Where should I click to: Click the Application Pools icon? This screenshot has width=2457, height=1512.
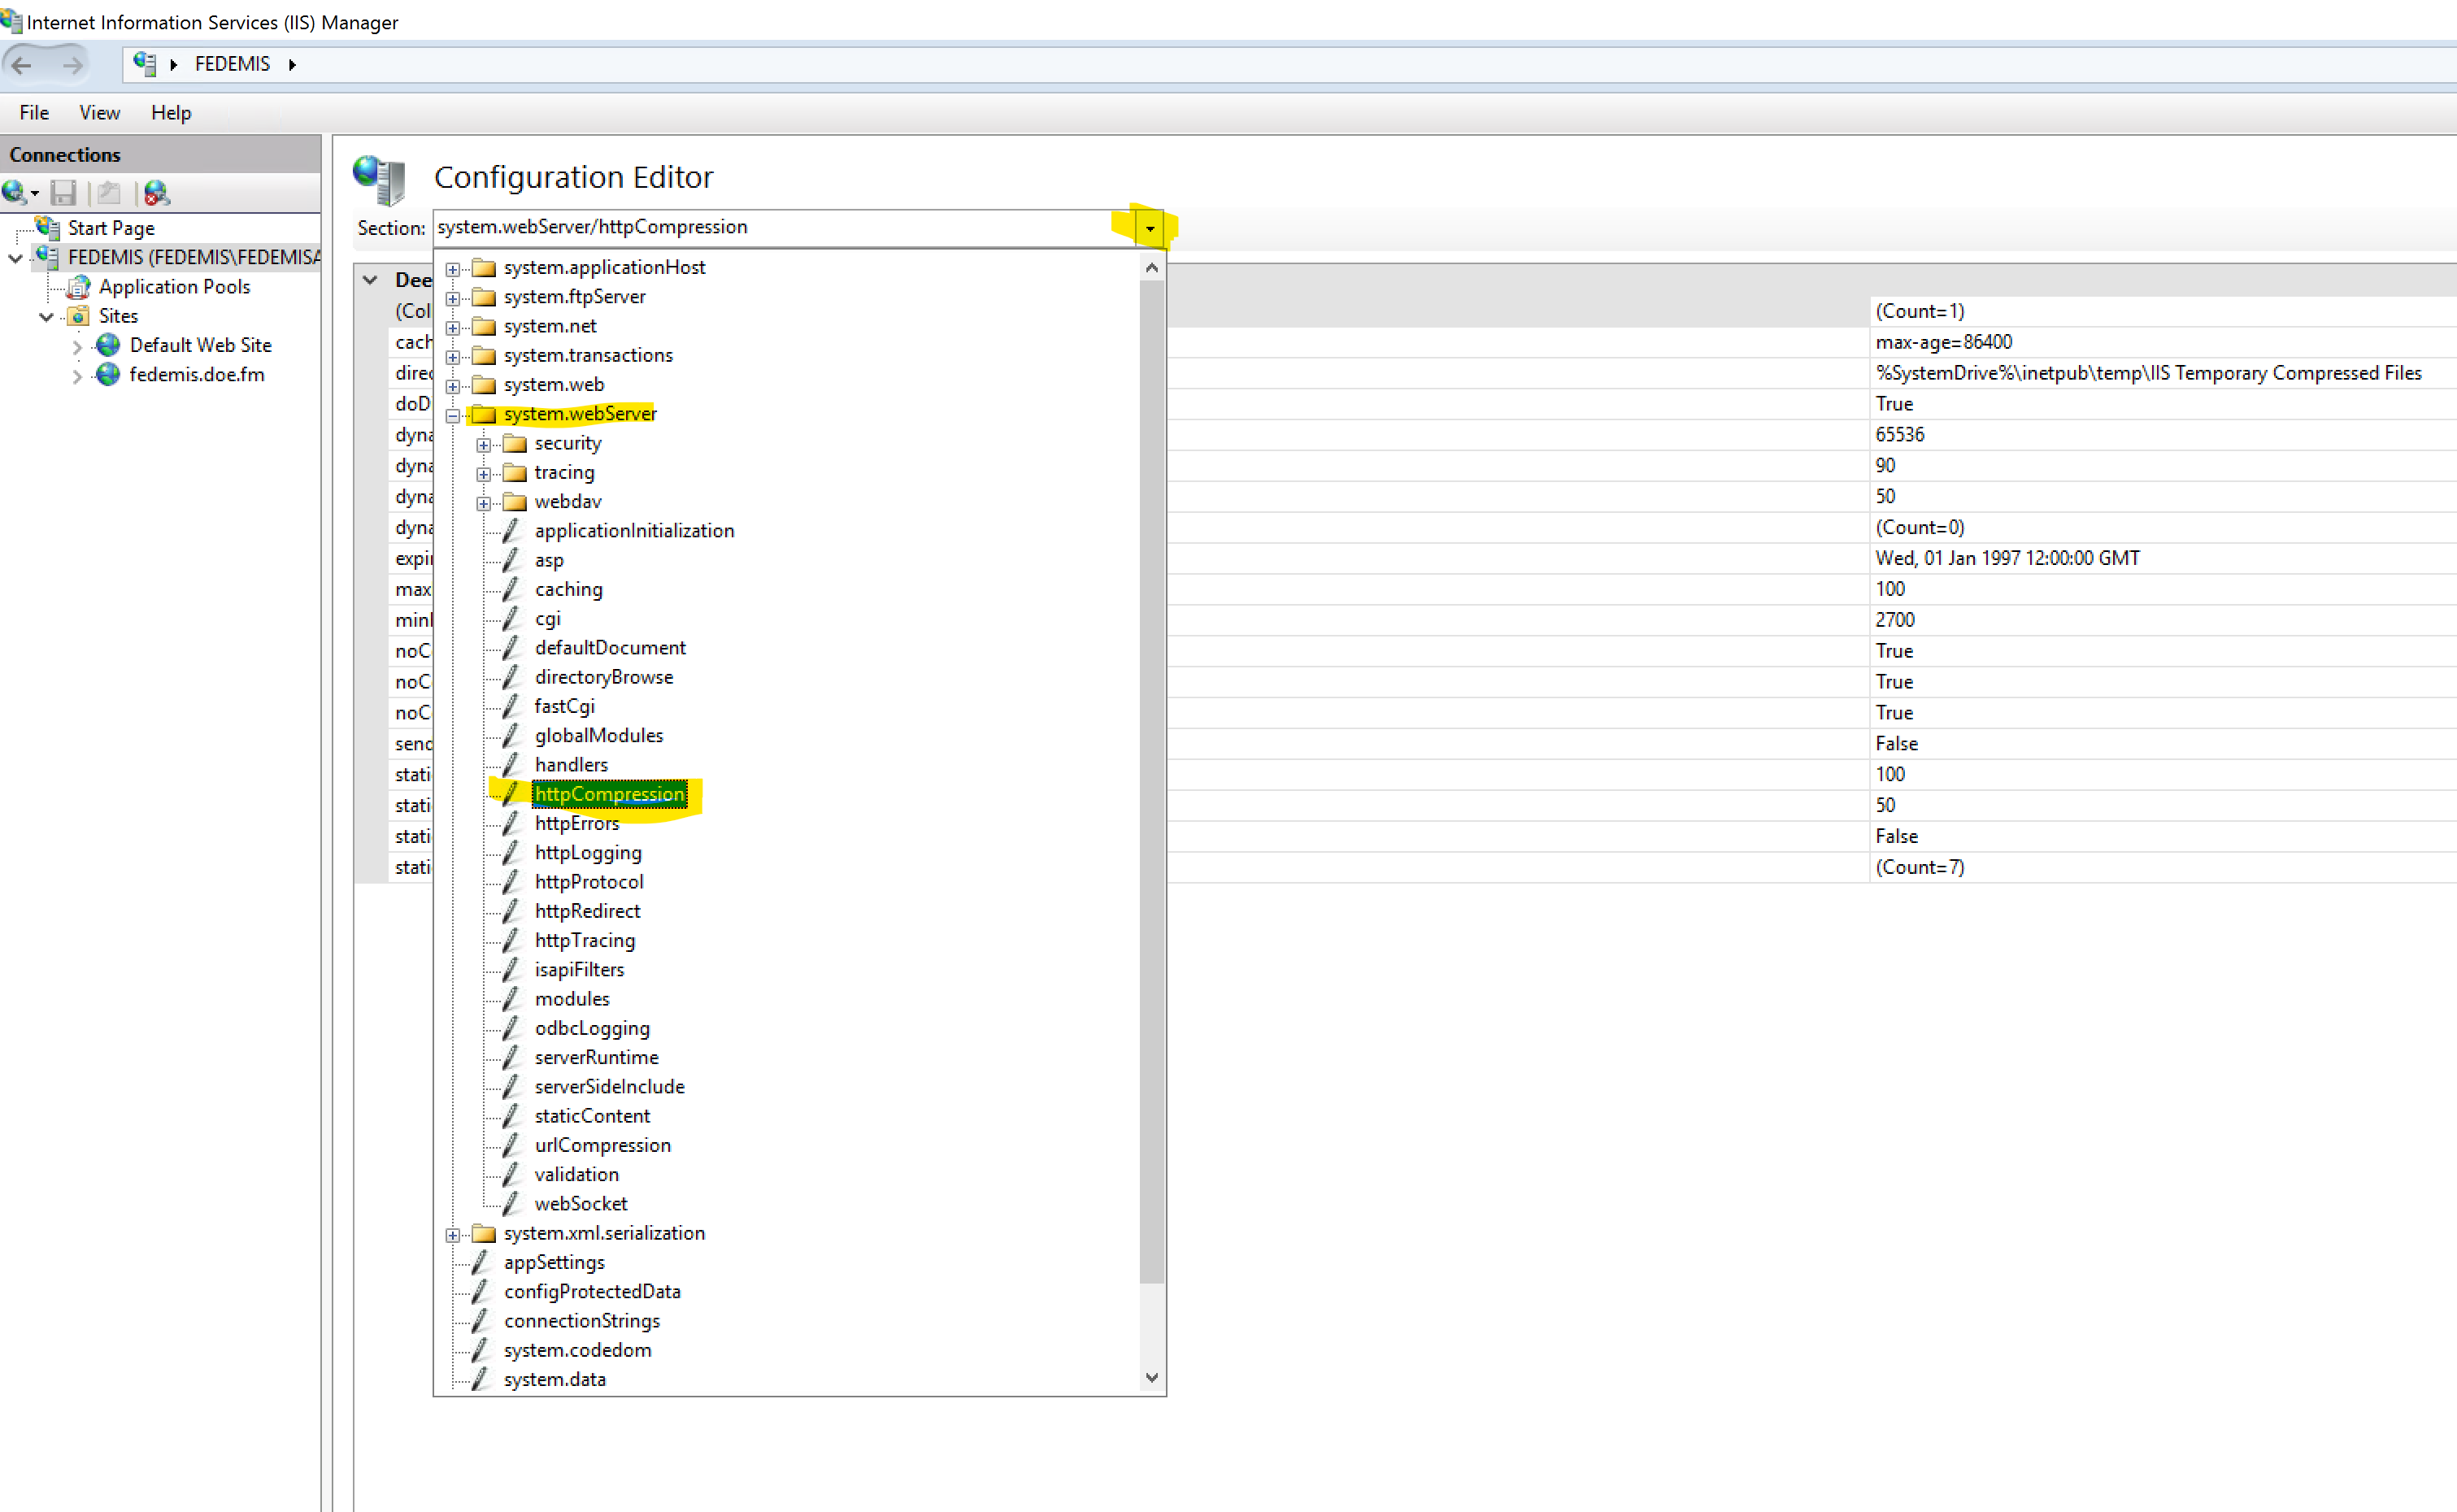pos(79,287)
